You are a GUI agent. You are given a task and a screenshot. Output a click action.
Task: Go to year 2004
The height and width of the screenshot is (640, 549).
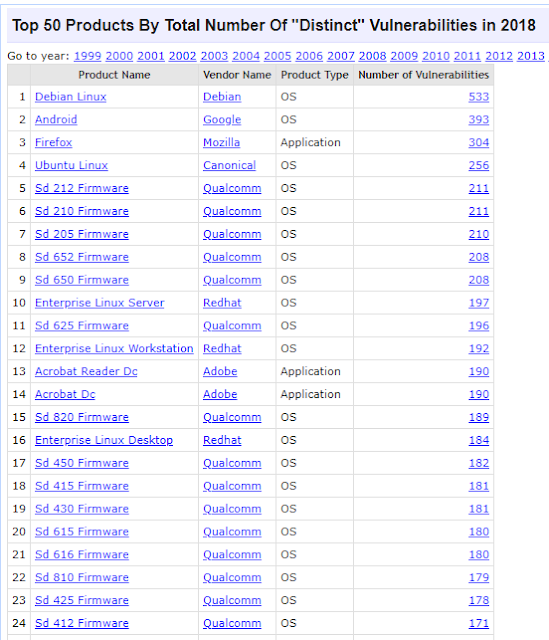pyautogui.click(x=246, y=56)
